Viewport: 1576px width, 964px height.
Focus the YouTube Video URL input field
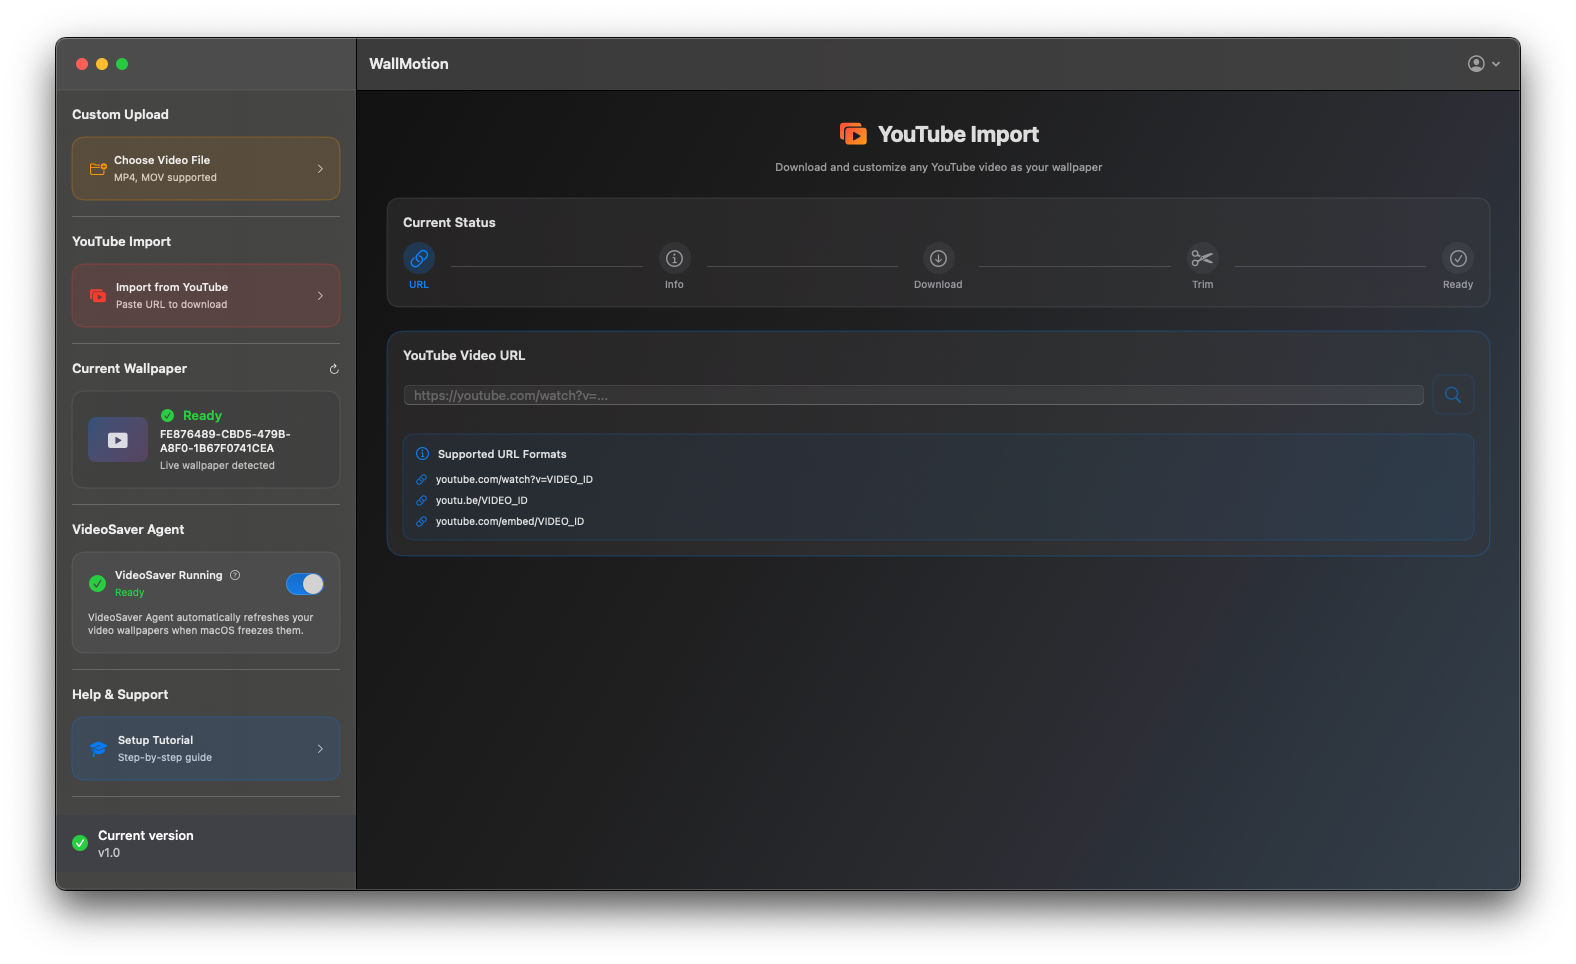coord(914,395)
